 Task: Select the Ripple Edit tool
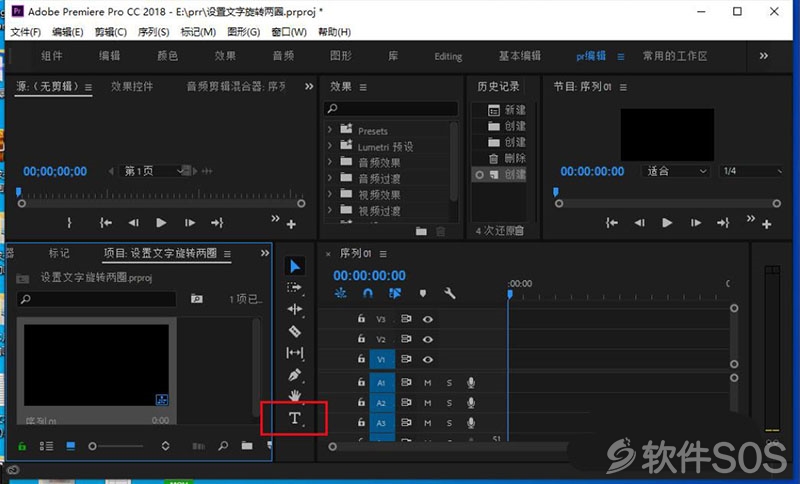[294, 309]
